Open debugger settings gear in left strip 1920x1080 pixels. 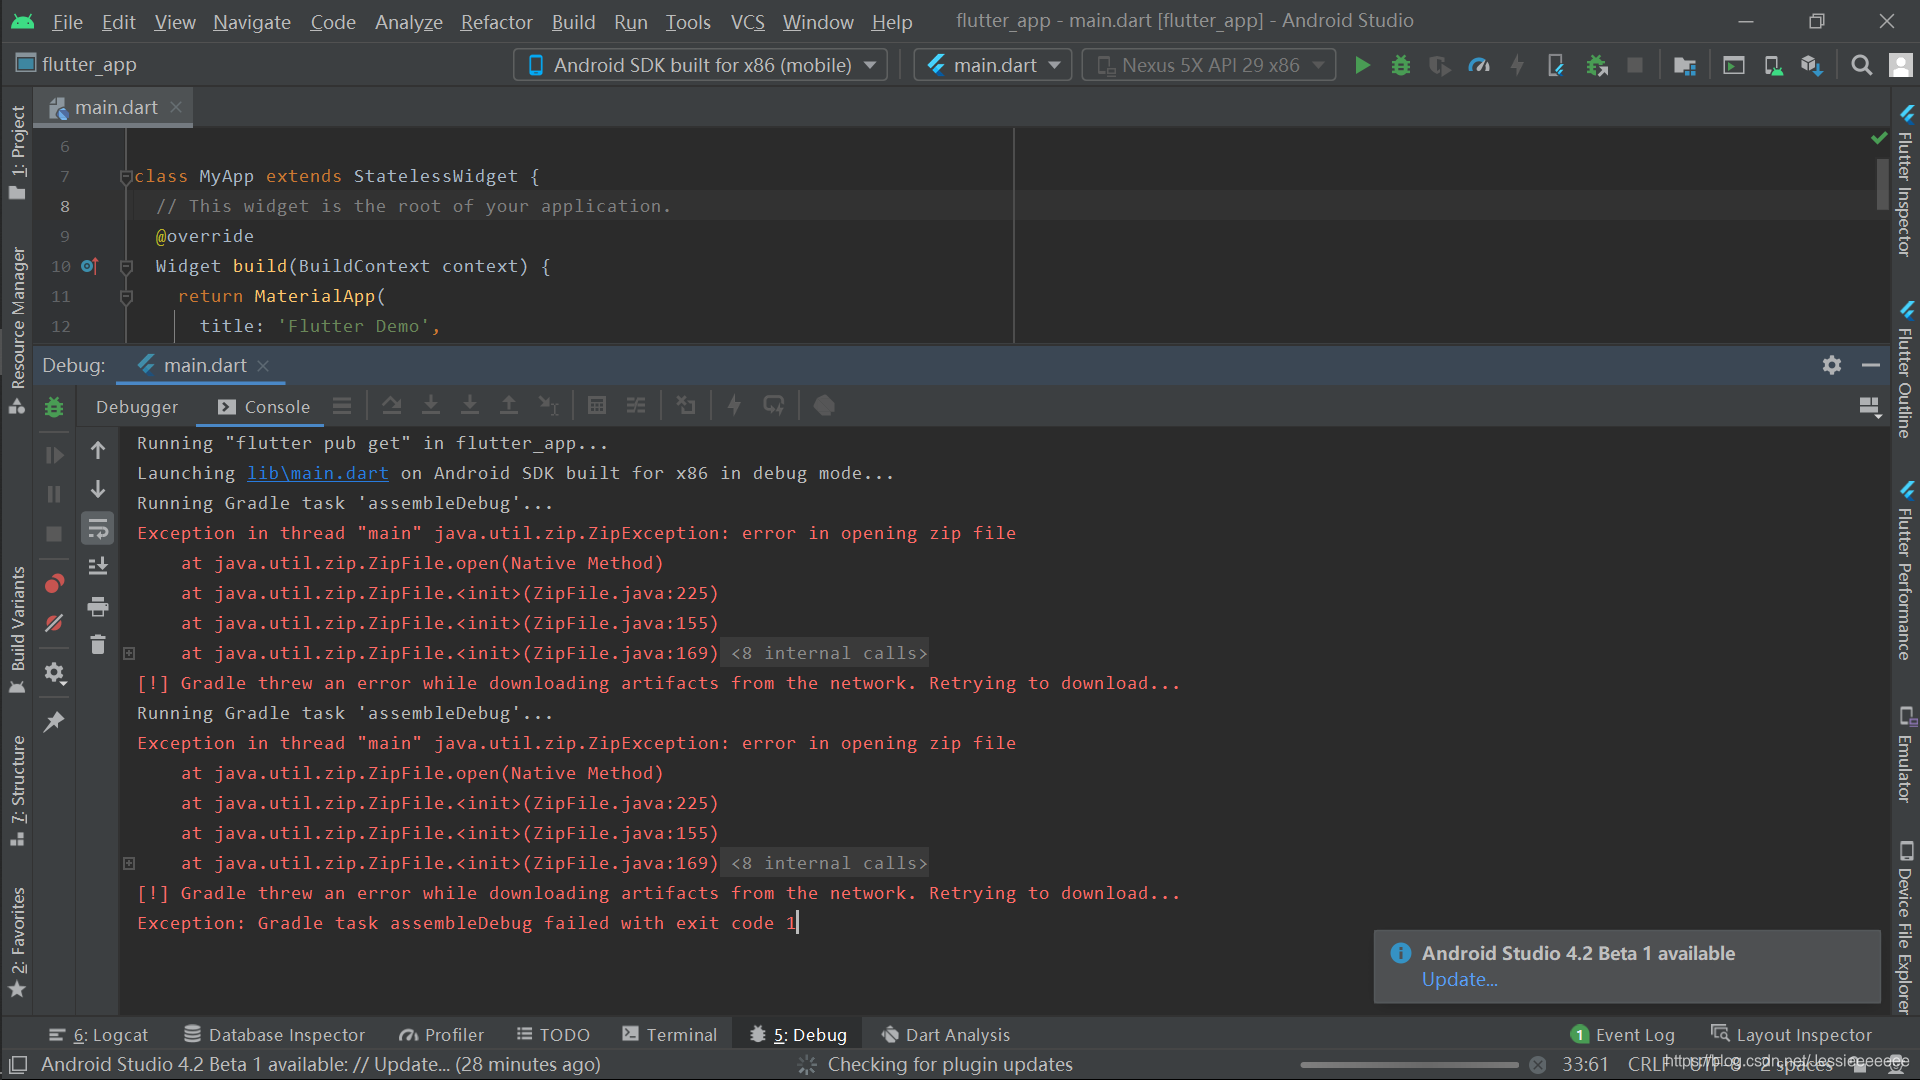(x=54, y=673)
